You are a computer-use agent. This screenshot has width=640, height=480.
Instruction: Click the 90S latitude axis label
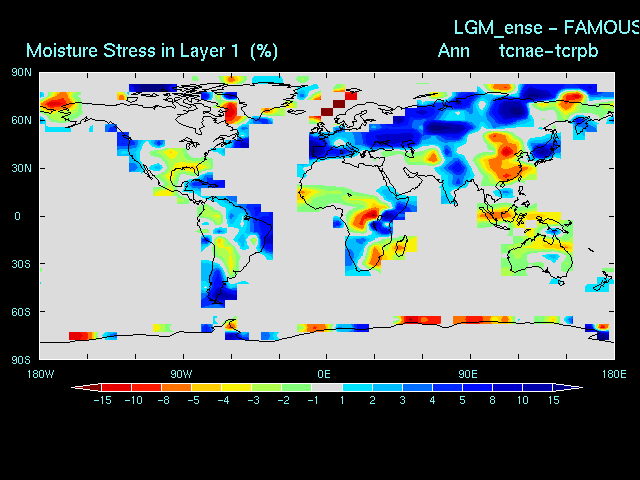pyautogui.click(x=22, y=359)
